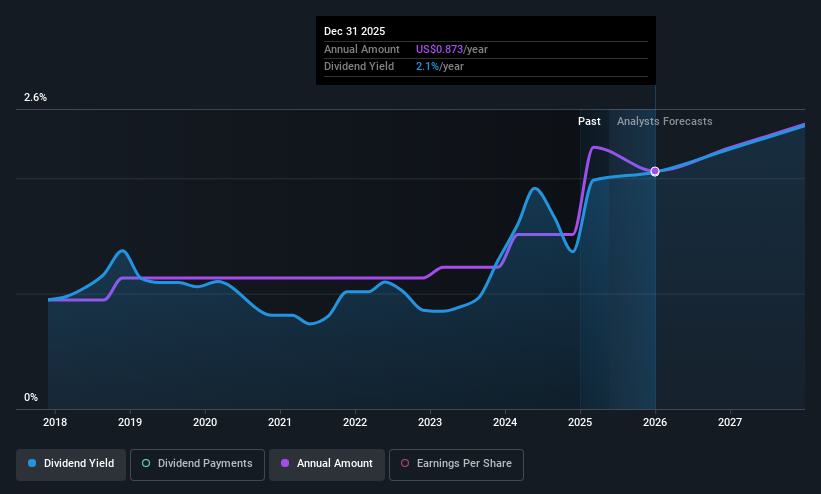Toggle the Dividend Yield series
This screenshot has height=494, width=821.
(71, 464)
